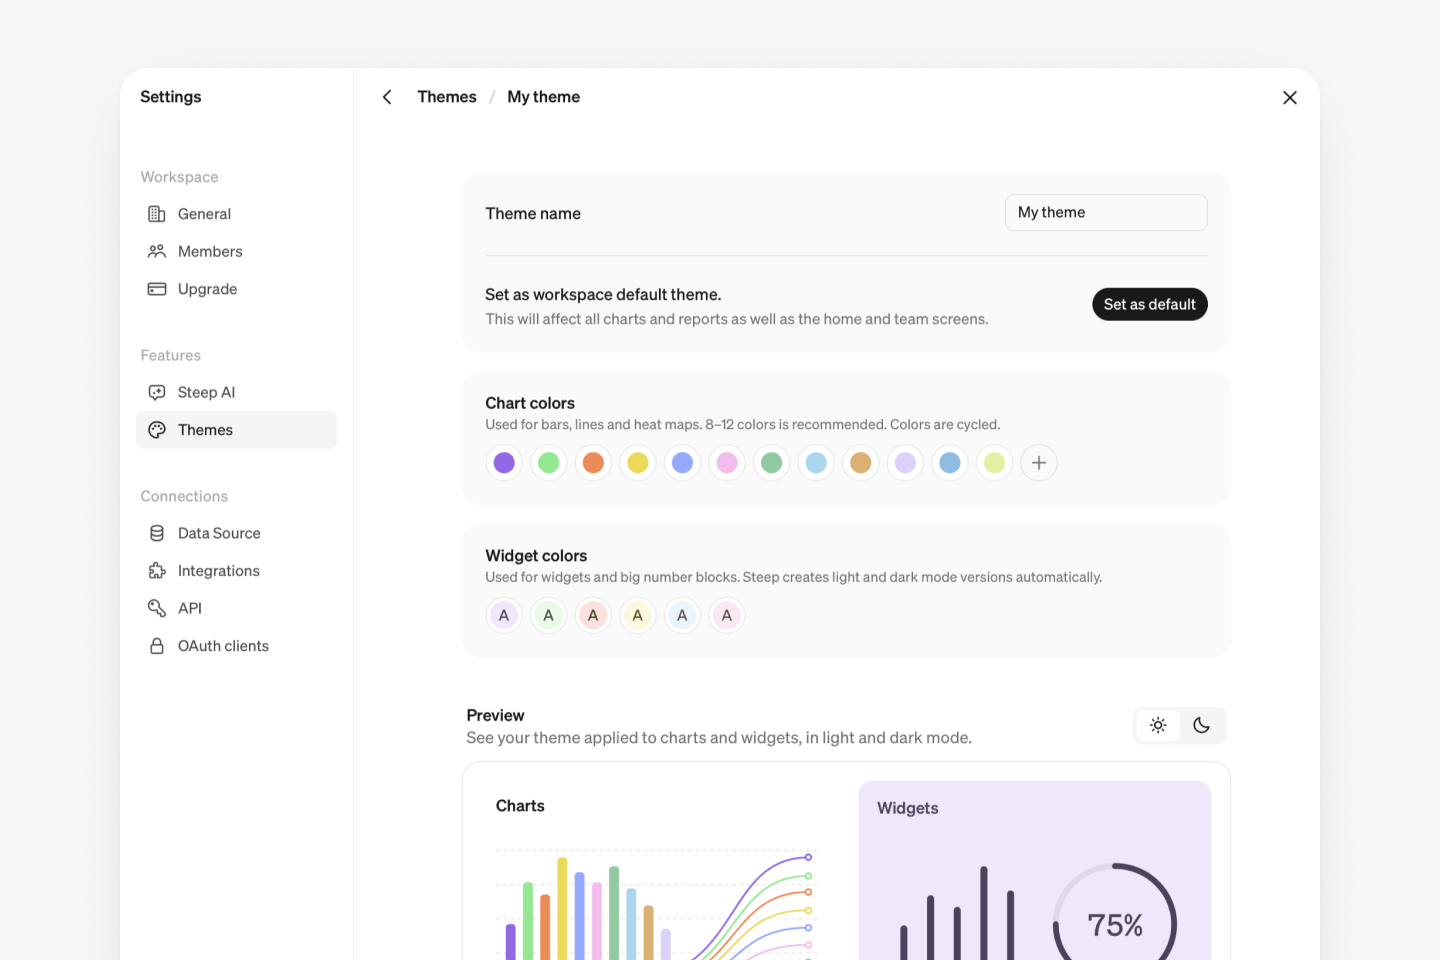Click the Connections section label
The height and width of the screenshot is (960, 1440).
tap(184, 496)
